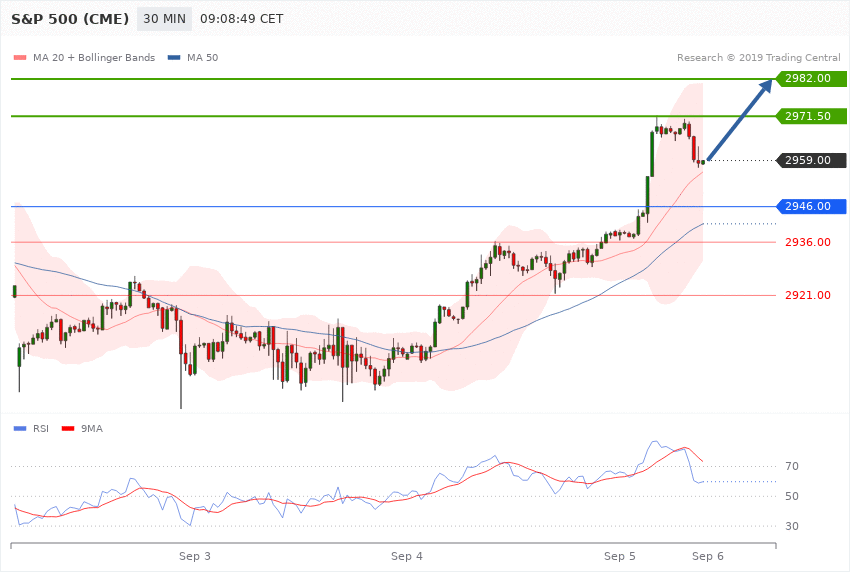Click the 09:08:49 CET timestamp
The width and height of the screenshot is (850, 576).
[x=242, y=19]
